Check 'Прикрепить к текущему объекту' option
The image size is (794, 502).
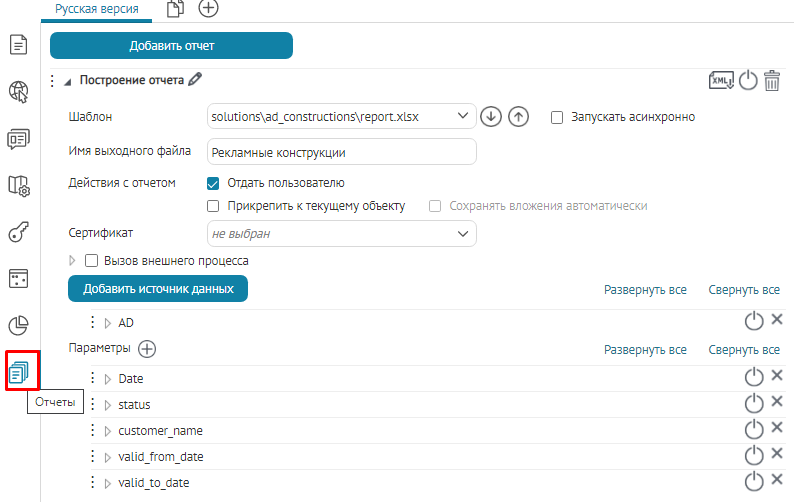pos(213,206)
